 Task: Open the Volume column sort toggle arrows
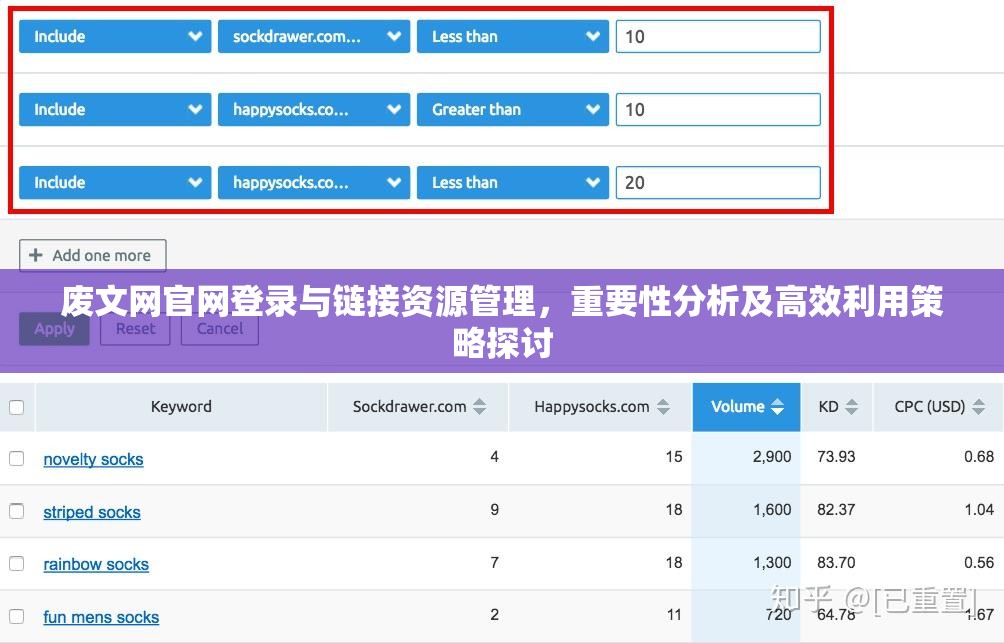tap(778, 407)
